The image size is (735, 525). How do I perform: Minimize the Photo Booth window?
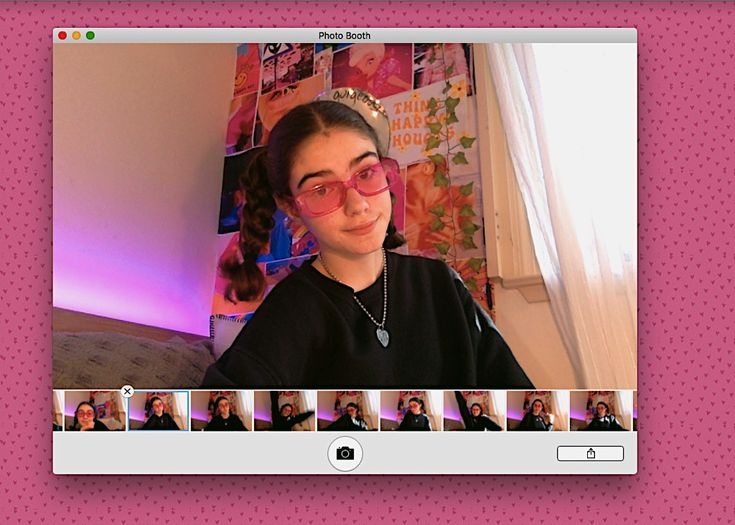coord(76,36)
